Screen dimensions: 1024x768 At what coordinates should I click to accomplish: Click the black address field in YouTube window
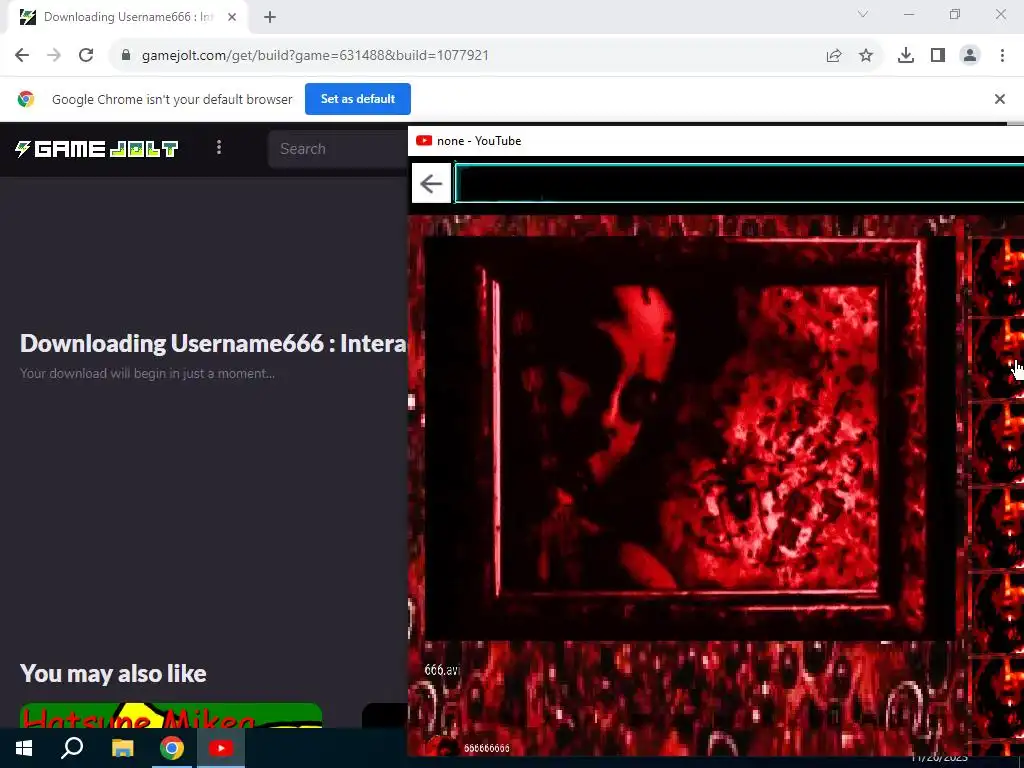(739, 184)
